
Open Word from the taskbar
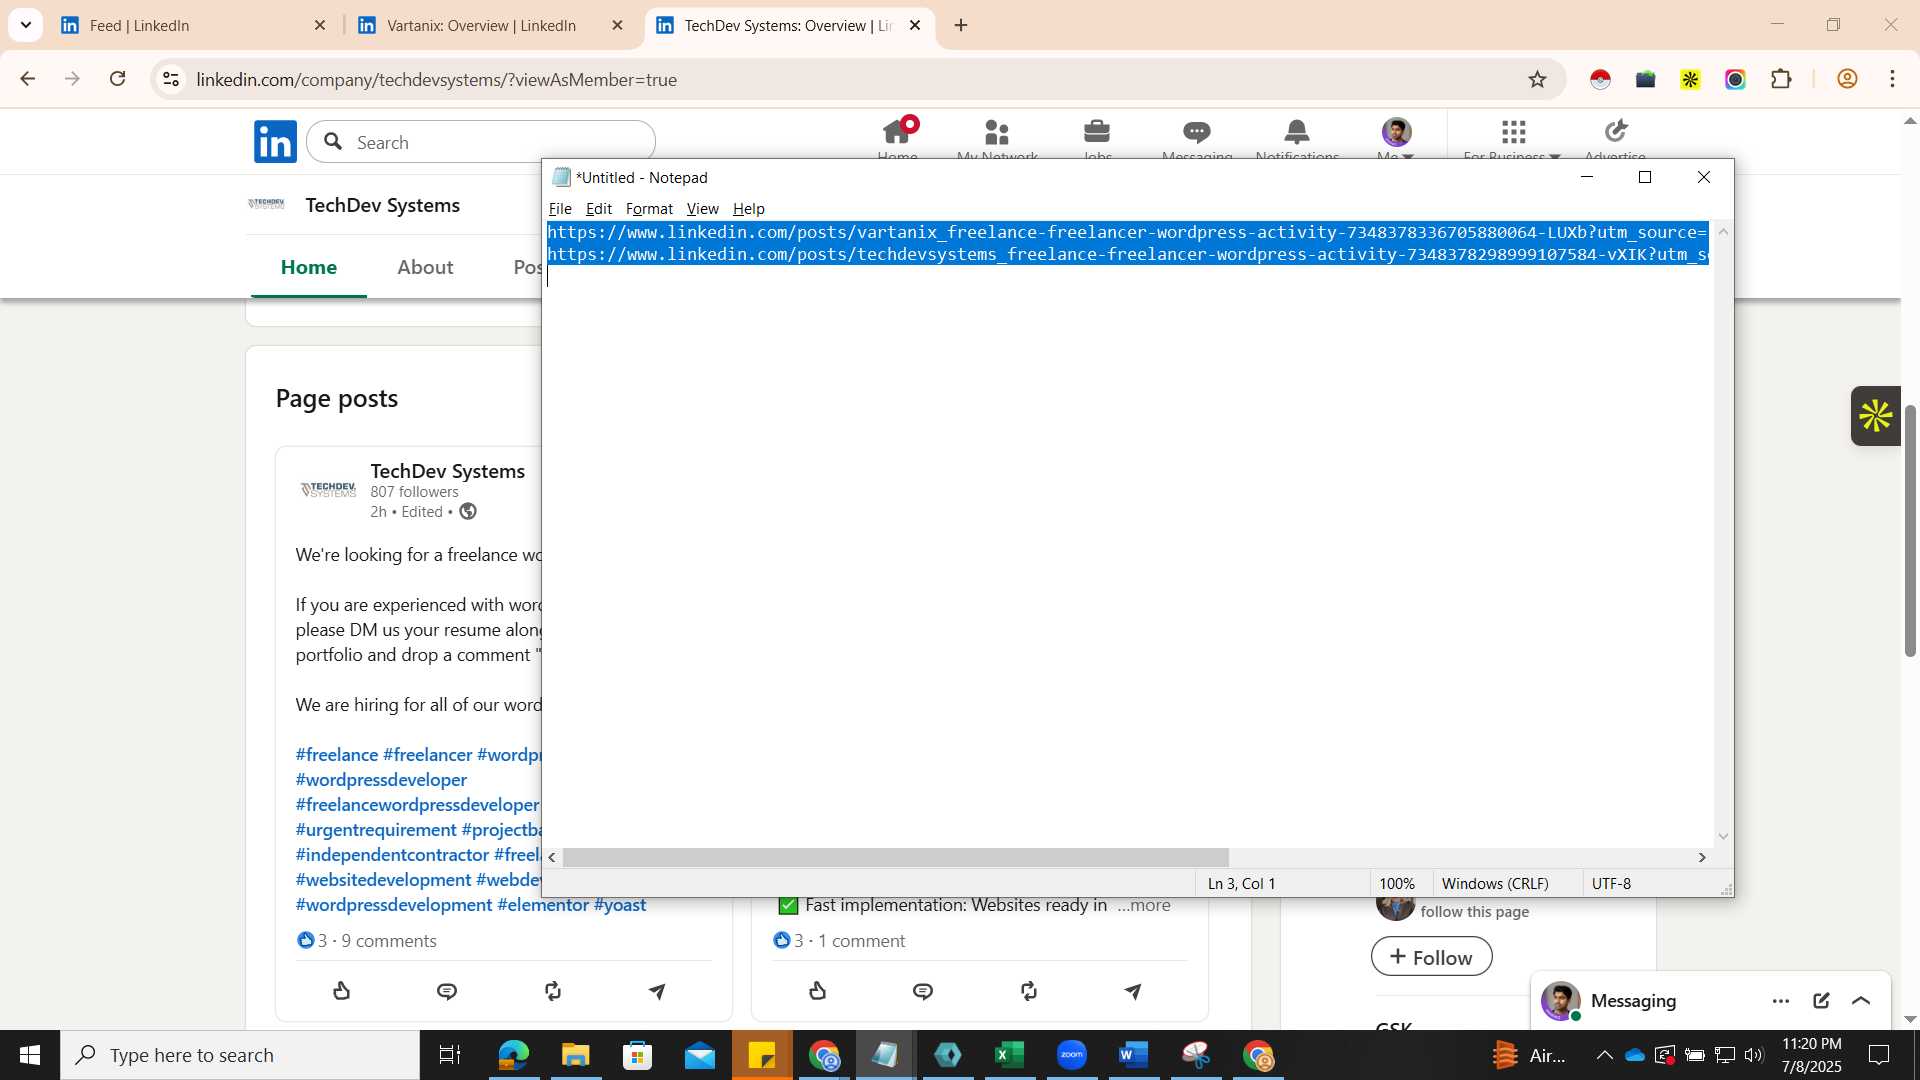click(1134, 1055)
